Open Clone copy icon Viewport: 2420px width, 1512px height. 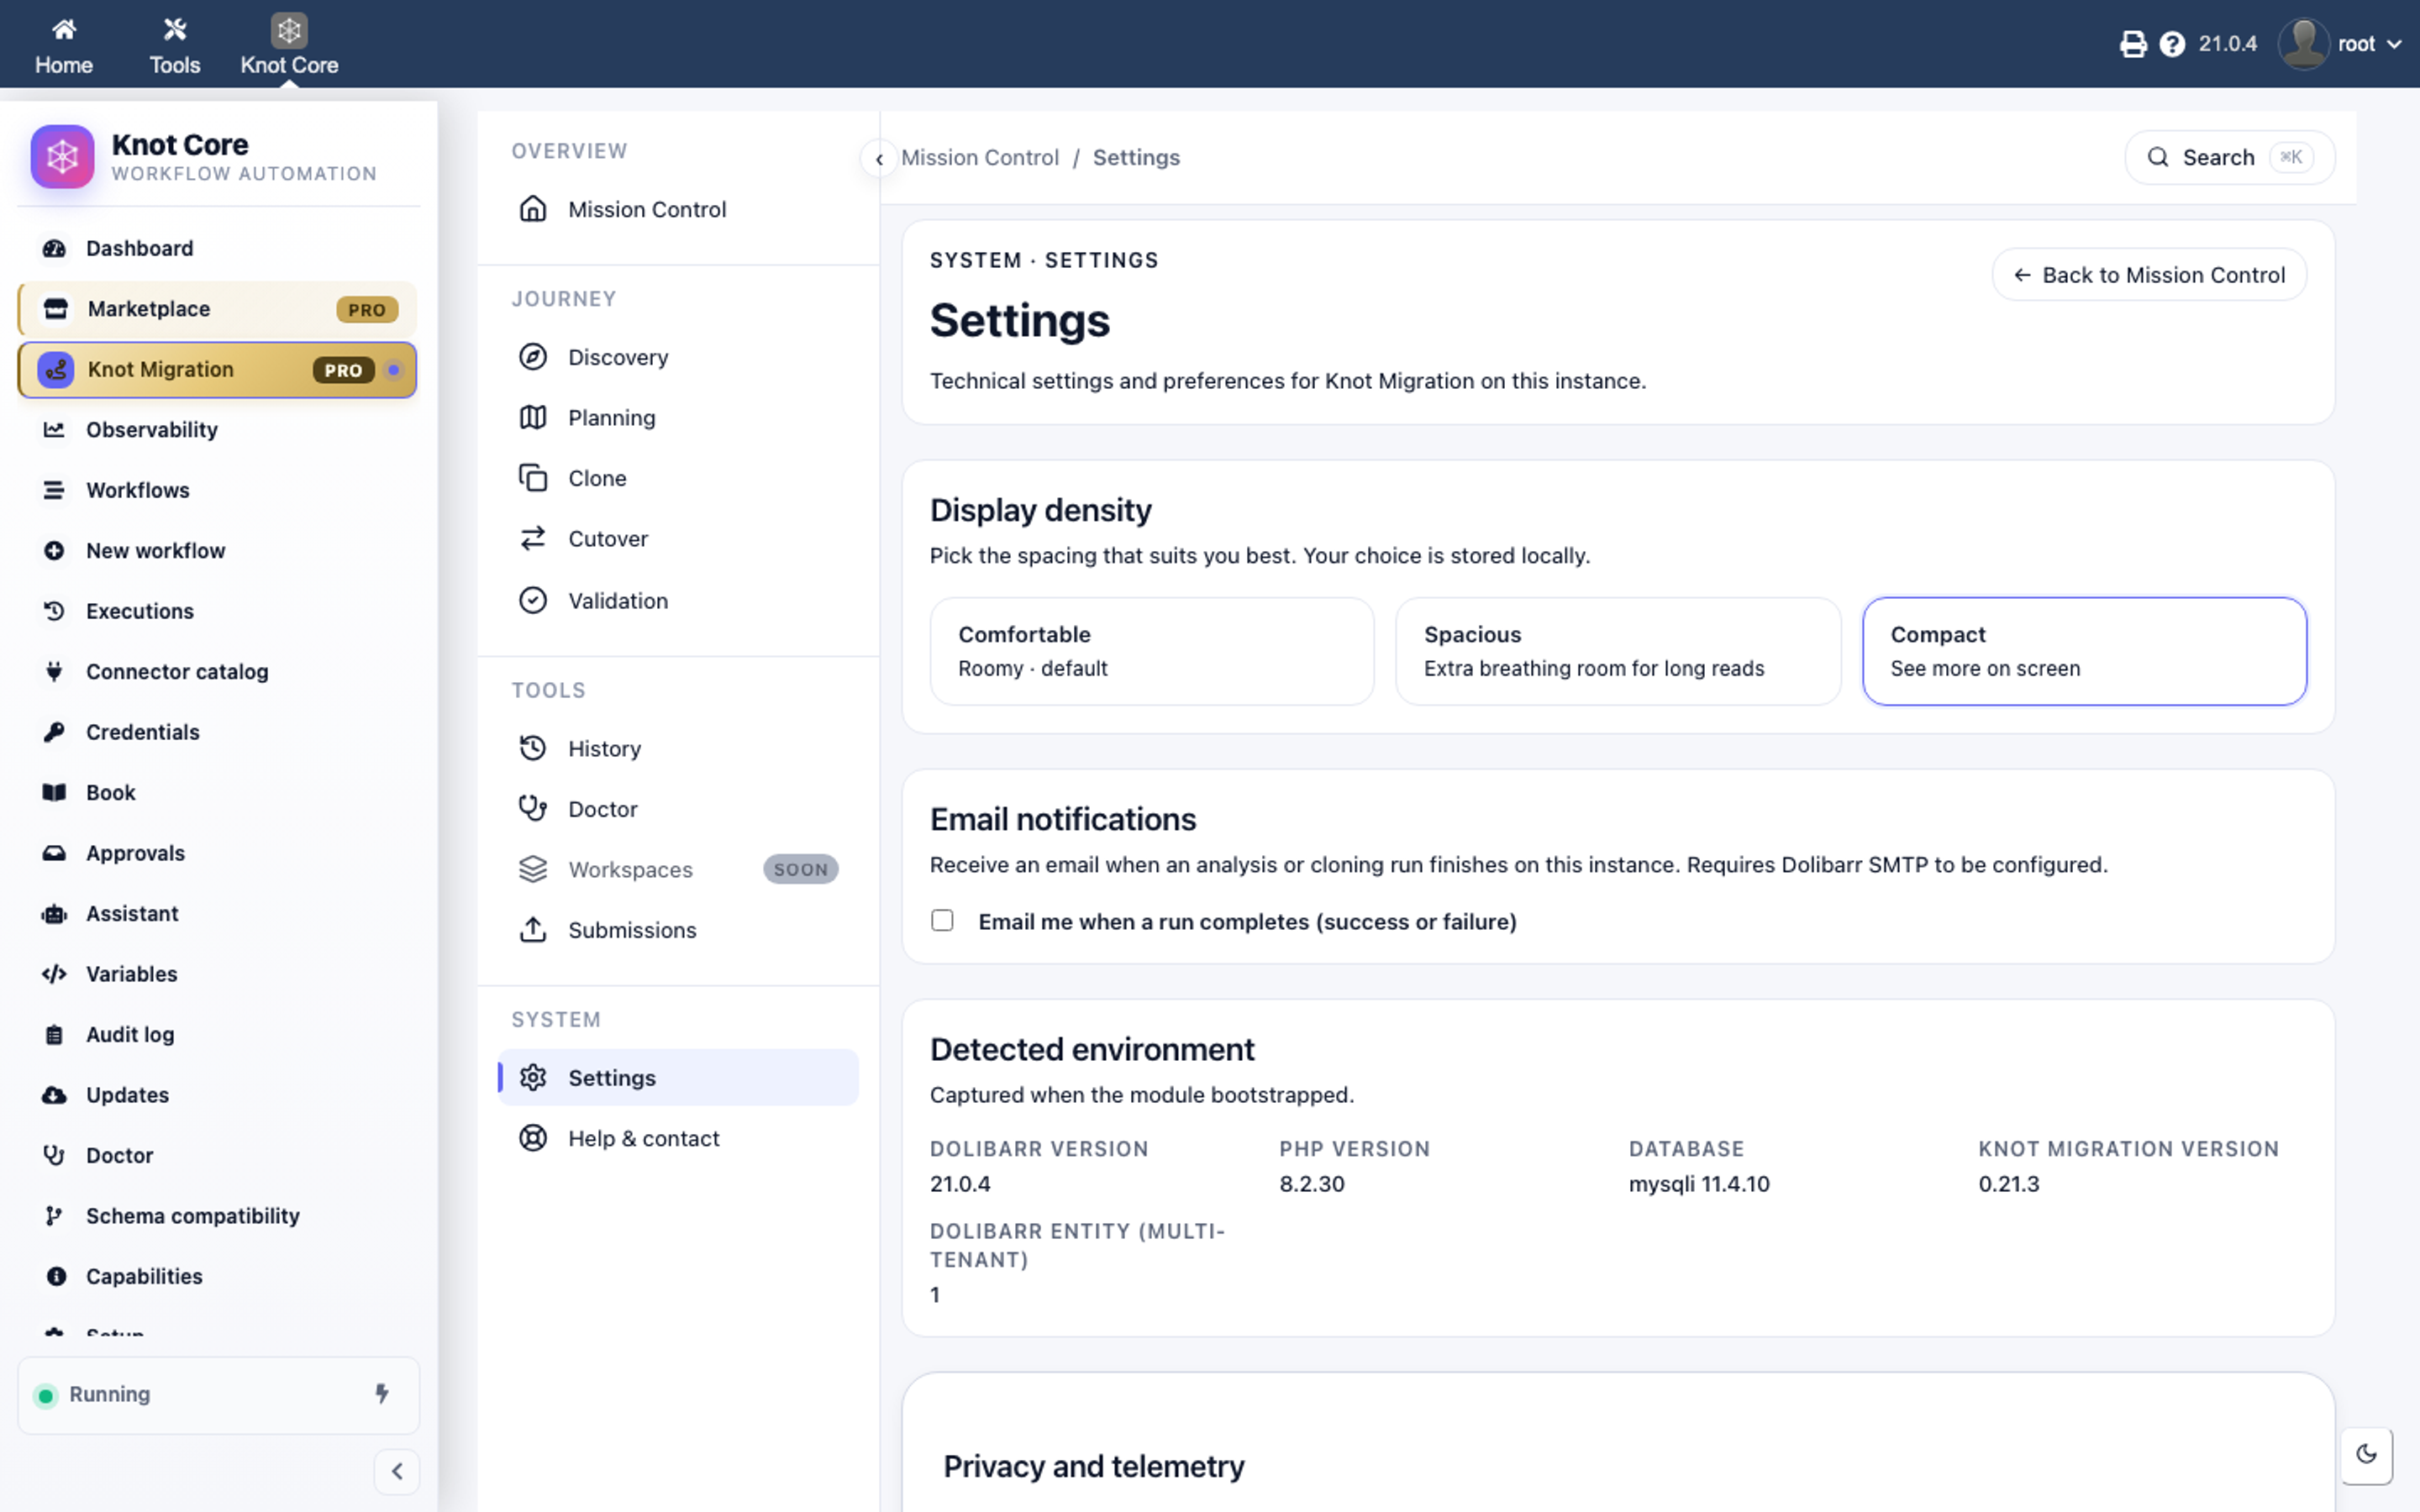click(533, 478)
